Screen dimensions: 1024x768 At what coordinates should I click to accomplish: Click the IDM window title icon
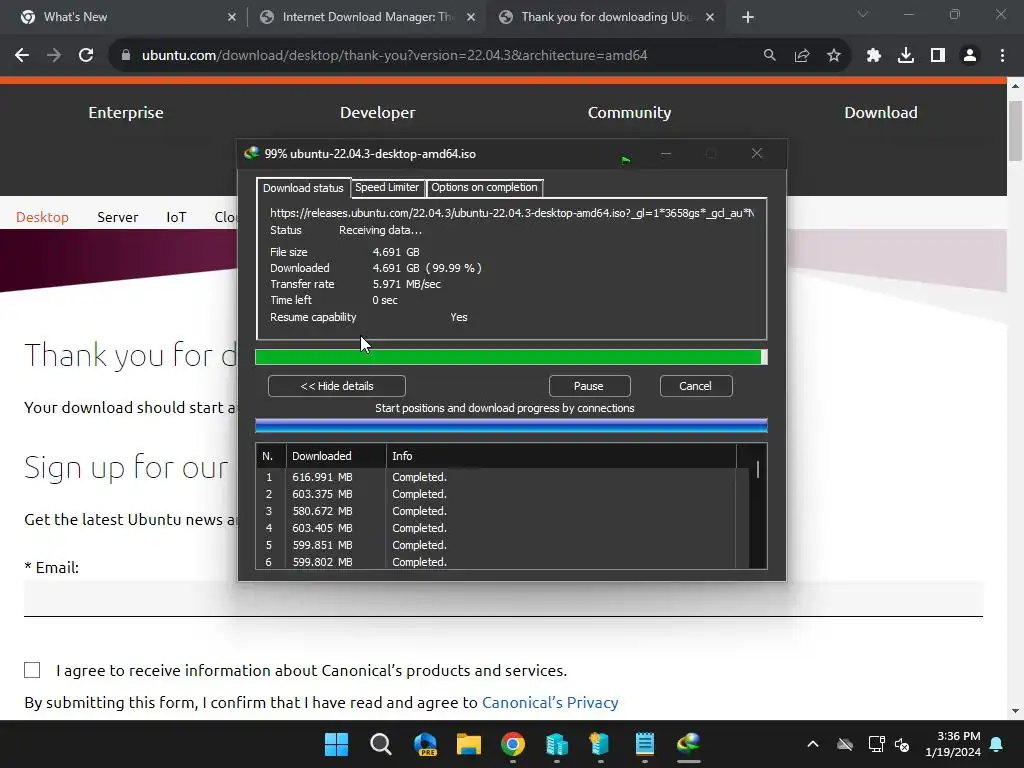(251, 154)
